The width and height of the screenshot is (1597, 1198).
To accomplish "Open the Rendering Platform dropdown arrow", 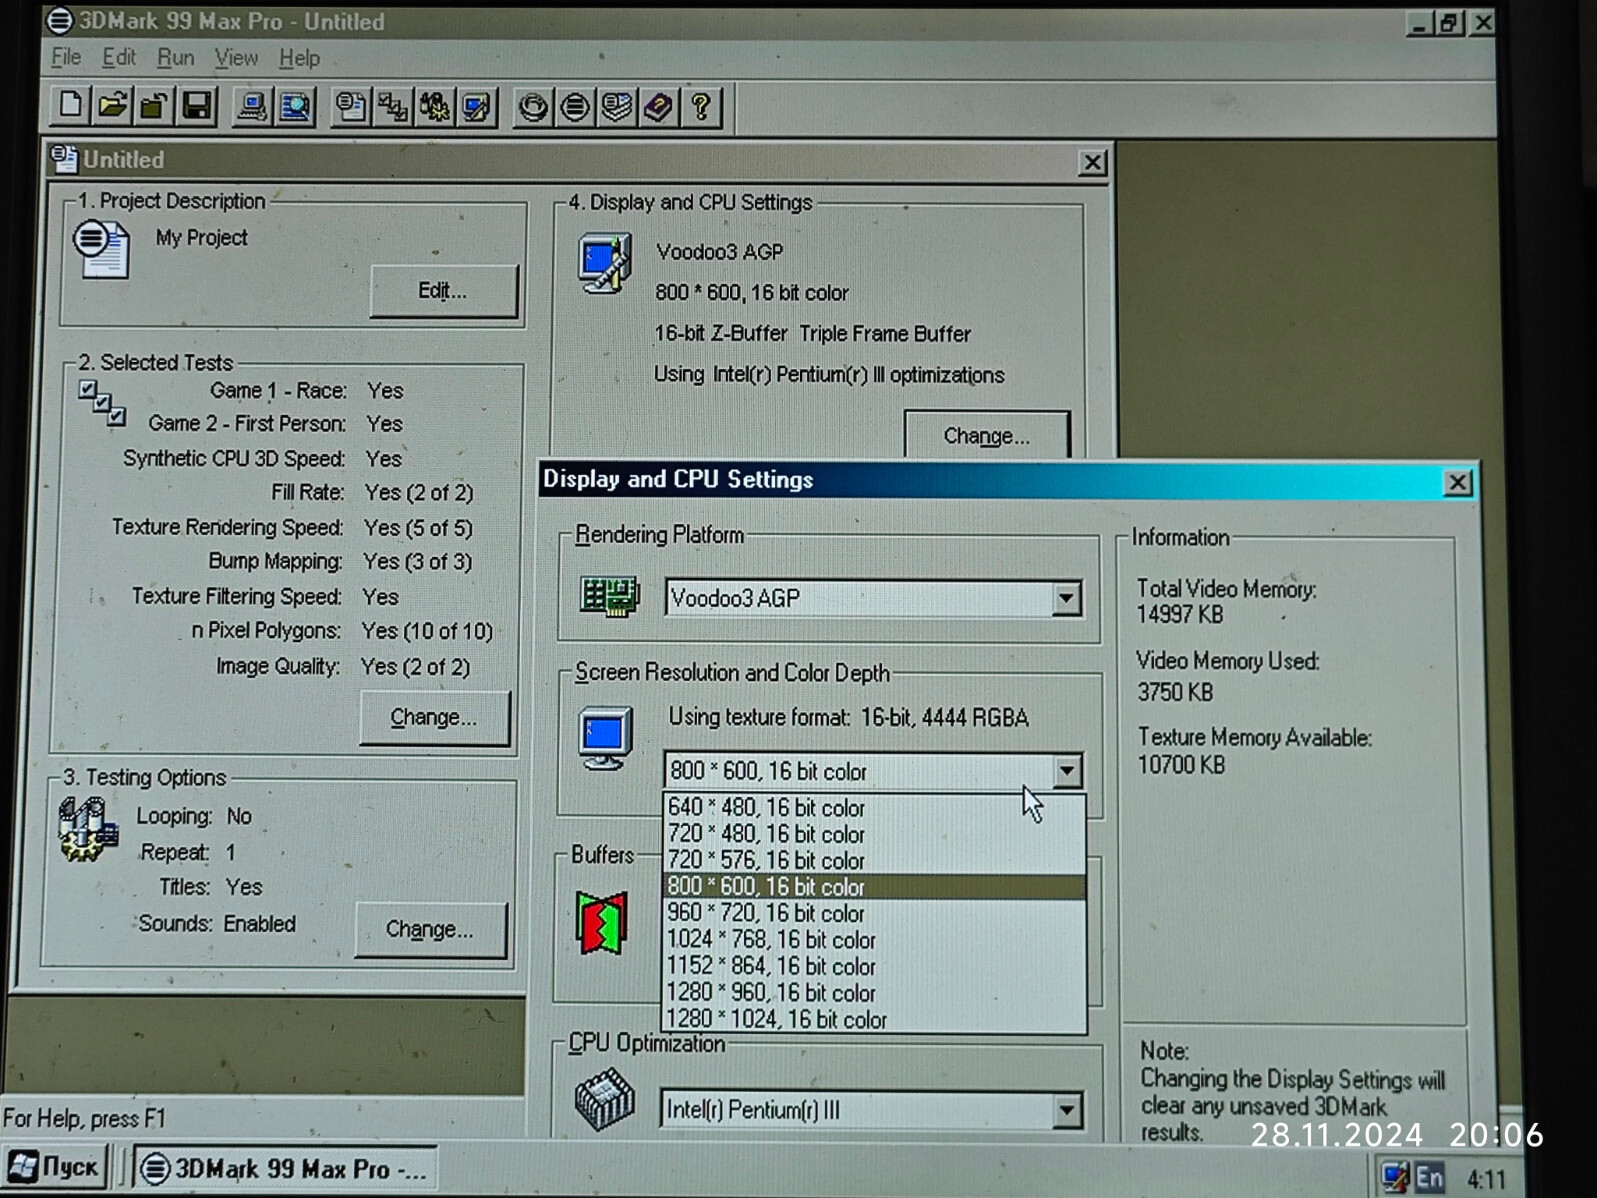I will coord(1066,598).
